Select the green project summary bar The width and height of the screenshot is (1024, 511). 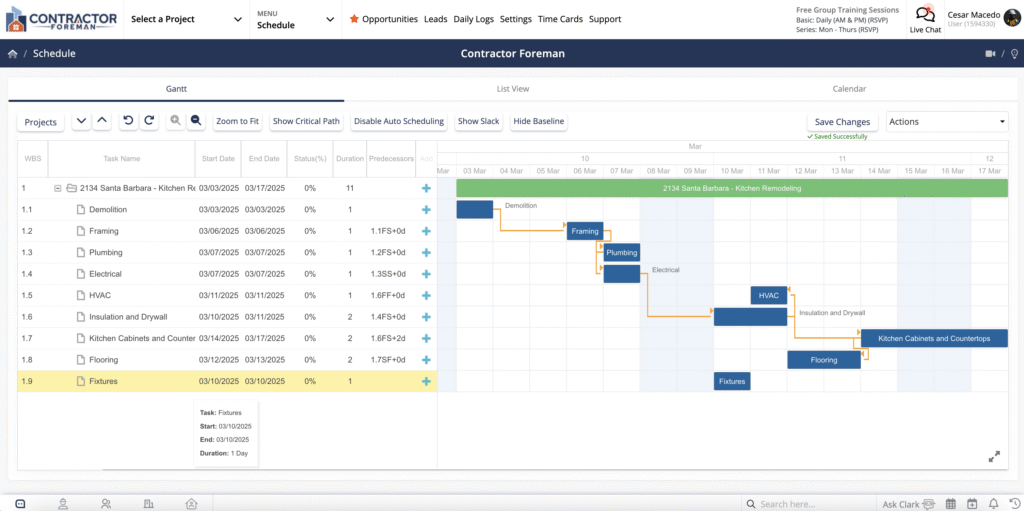coord(731,188)
